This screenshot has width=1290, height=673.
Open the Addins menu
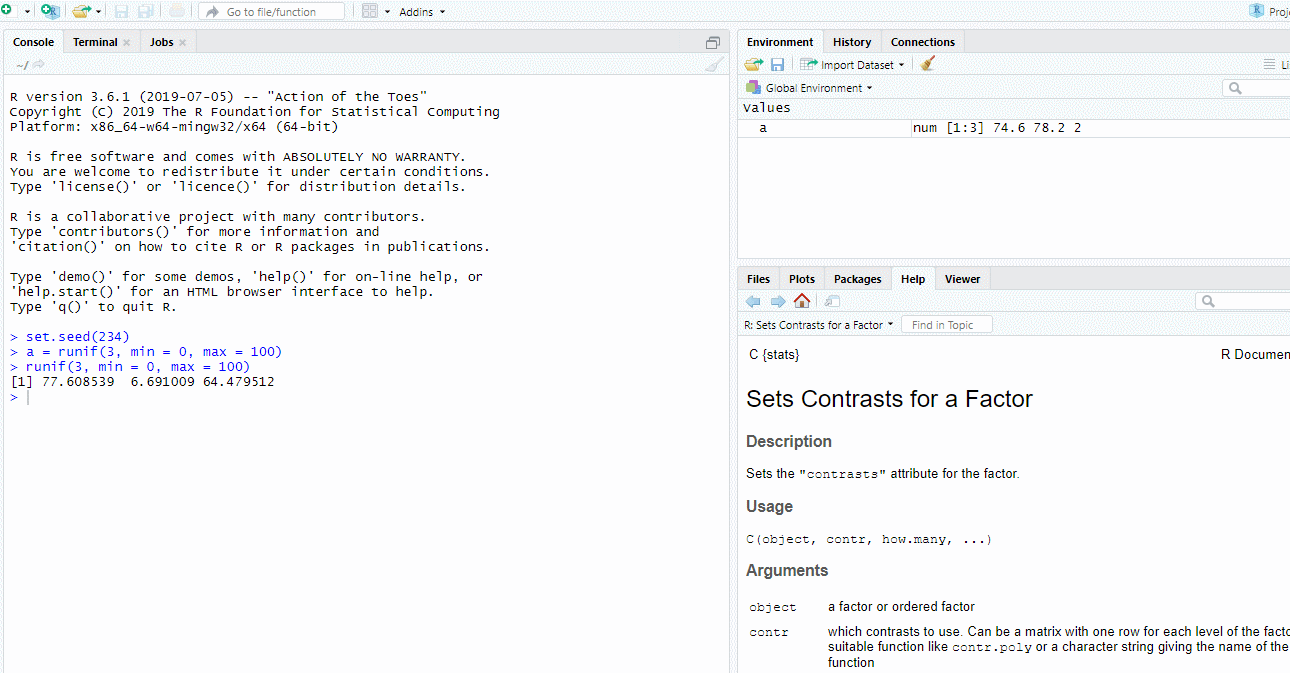pos(422,12)
